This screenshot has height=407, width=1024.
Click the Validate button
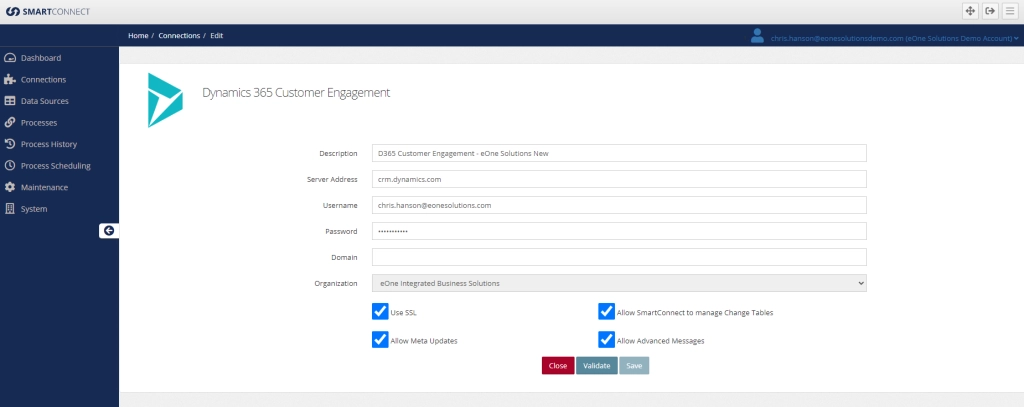coord(596,366)
